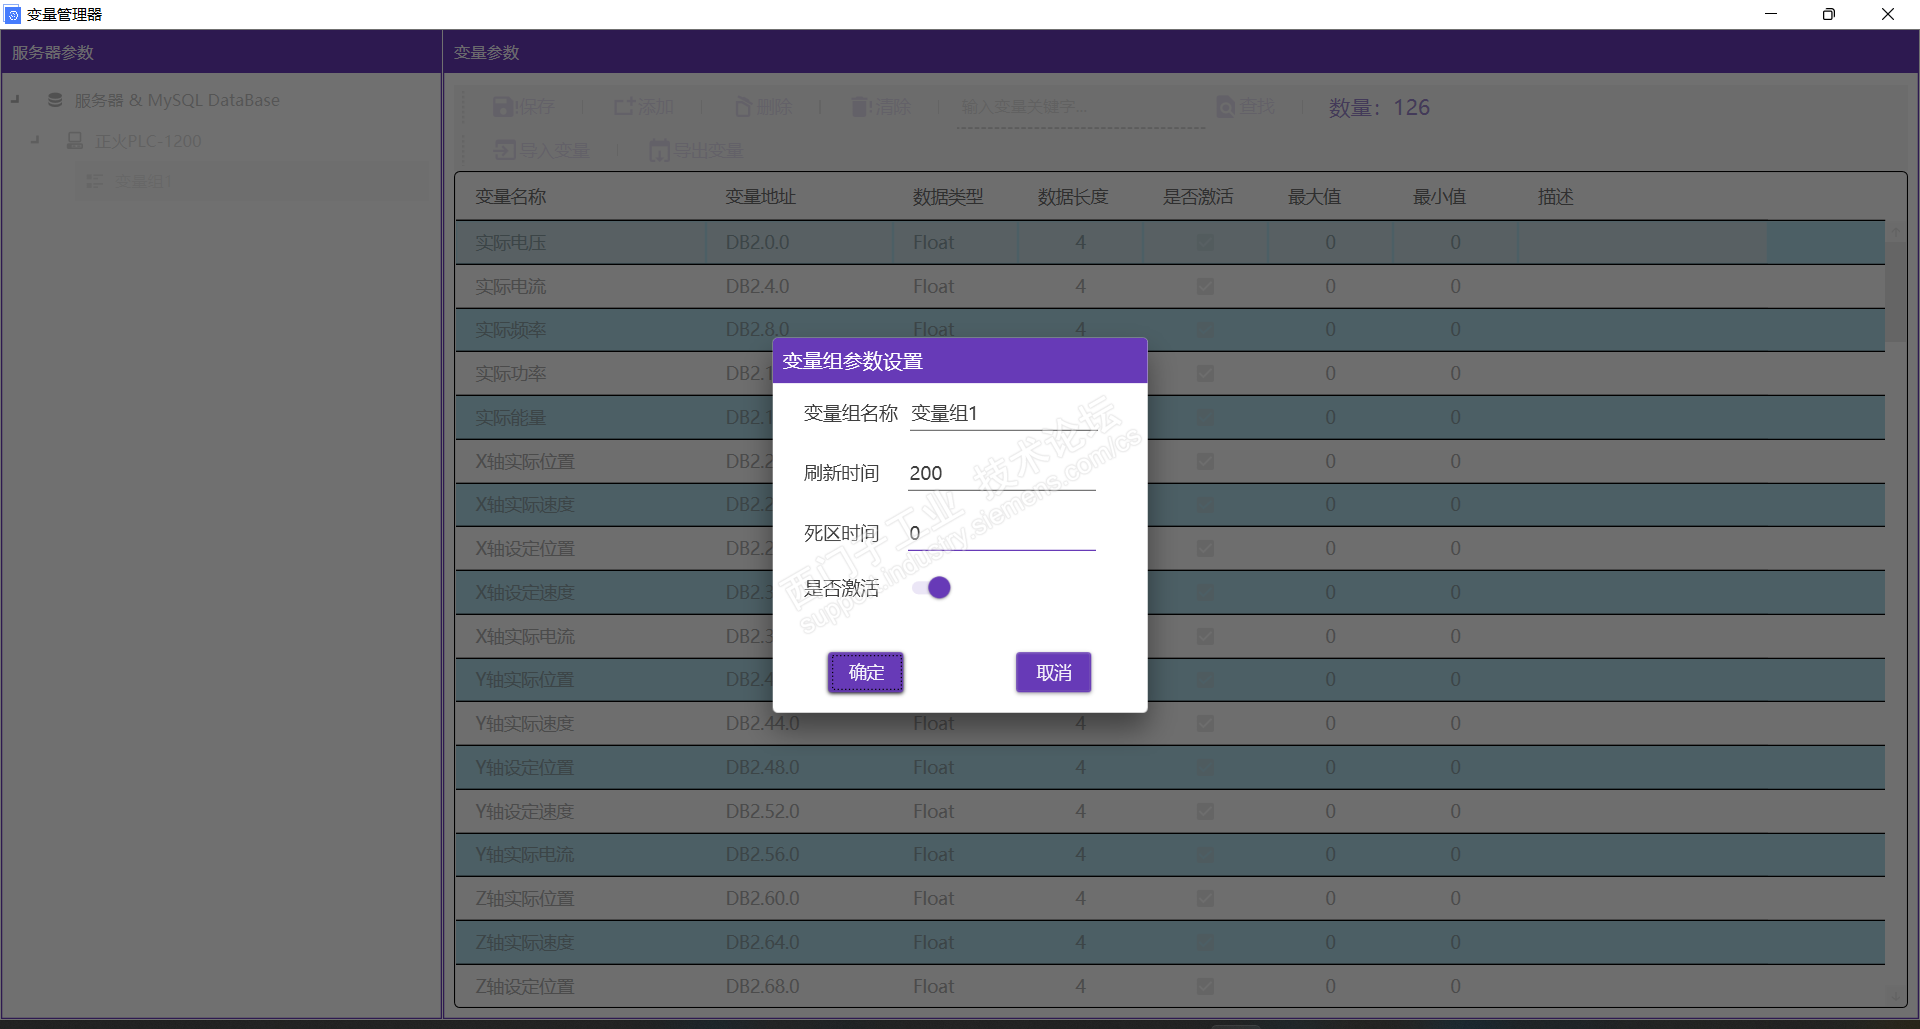1920x1029 pixels.
Task: Click the PLC device icon beside 正火PLC-1200
Action: 75,141
